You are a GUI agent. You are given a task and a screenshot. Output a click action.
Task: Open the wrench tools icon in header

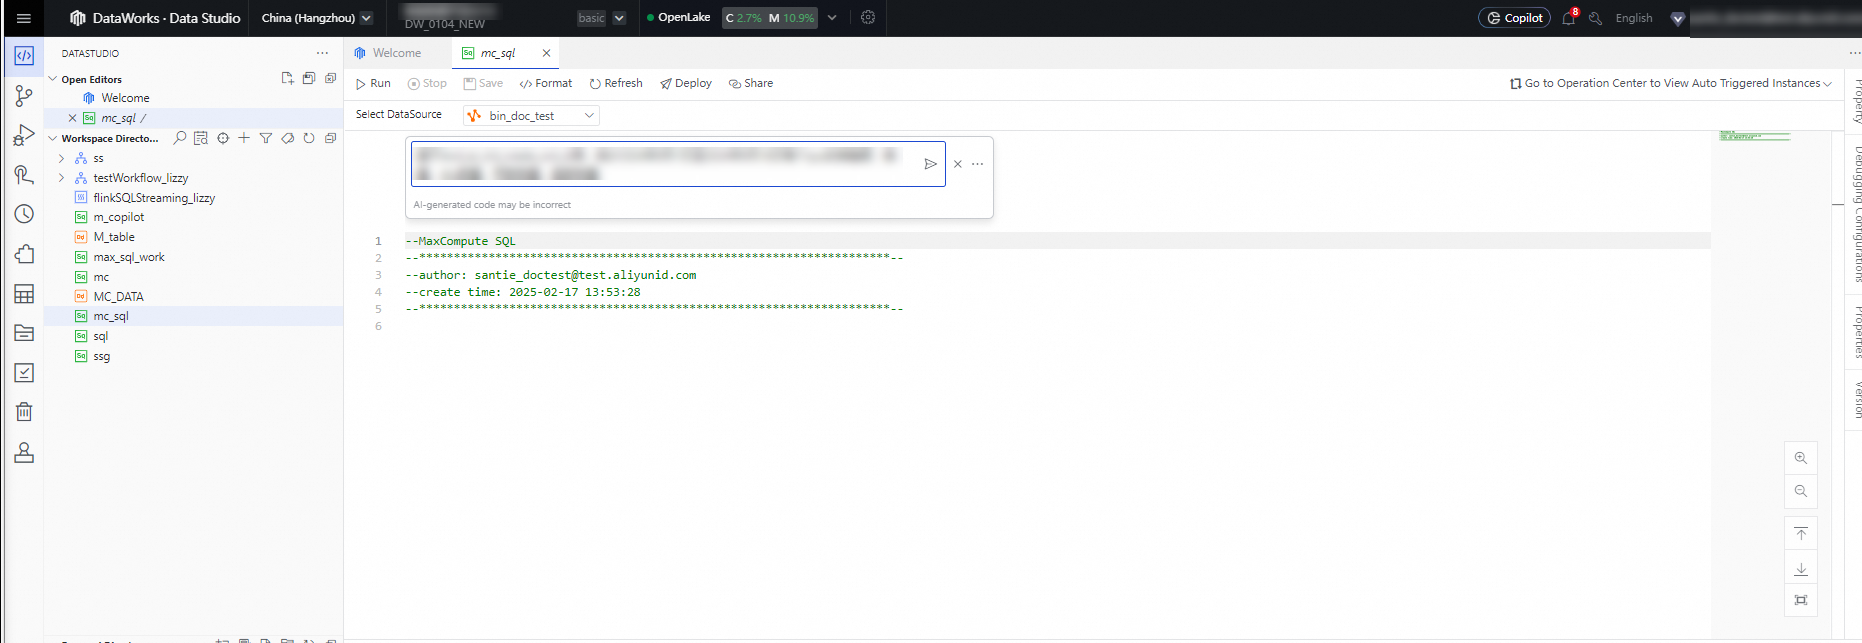1595,18
